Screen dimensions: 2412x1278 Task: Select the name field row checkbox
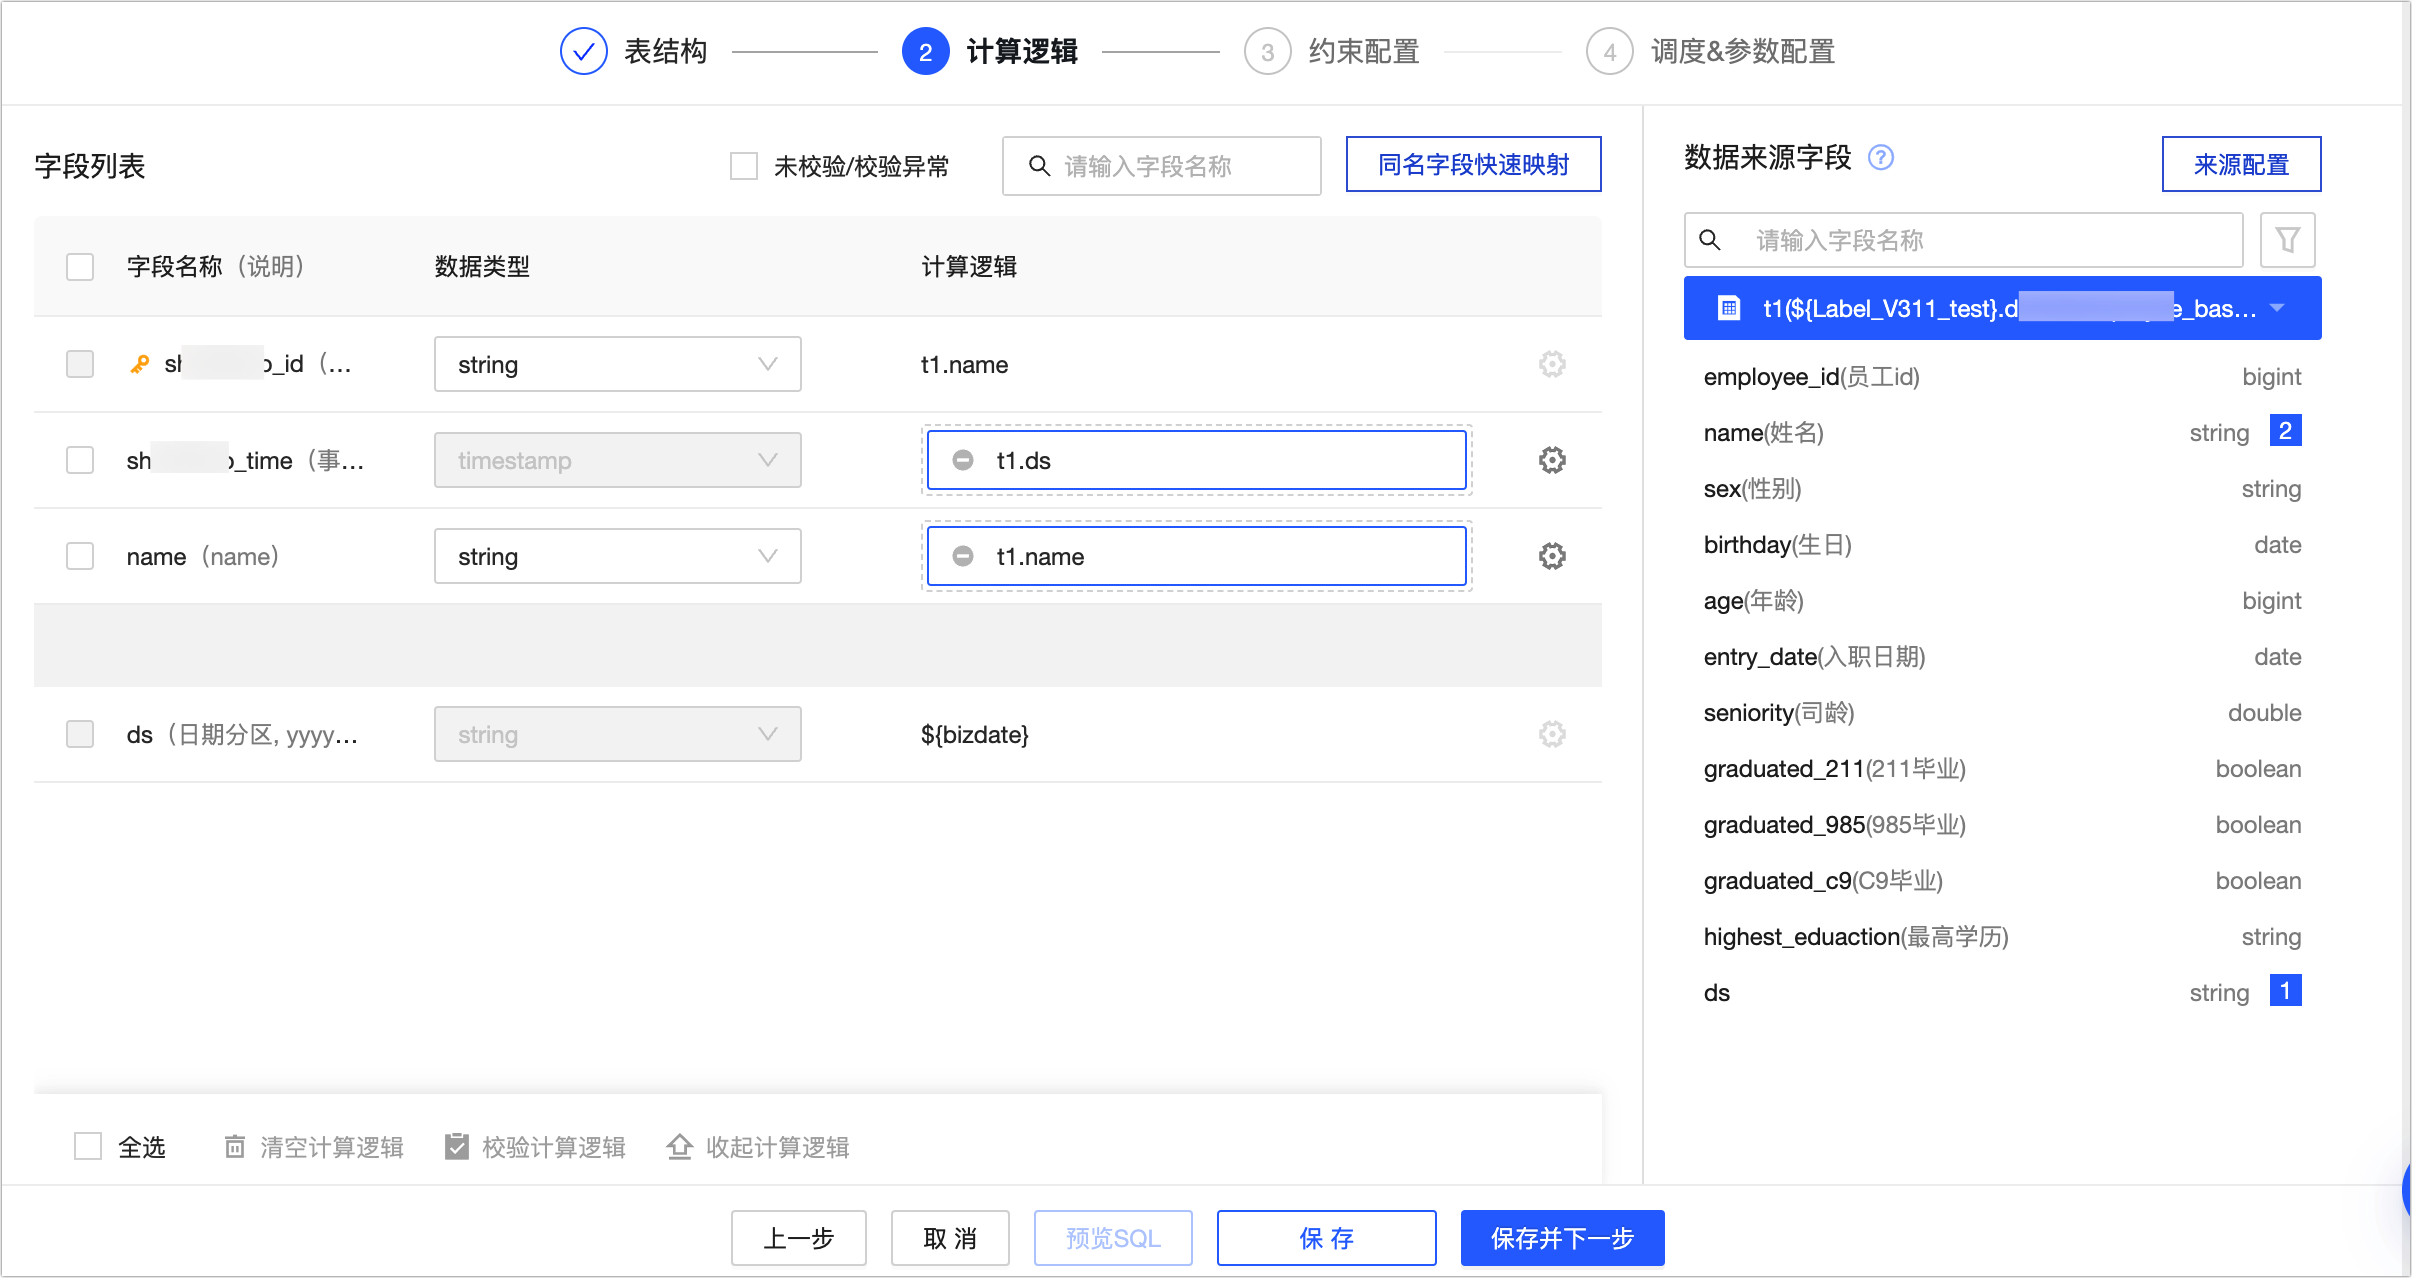click(x=80, y=556)
